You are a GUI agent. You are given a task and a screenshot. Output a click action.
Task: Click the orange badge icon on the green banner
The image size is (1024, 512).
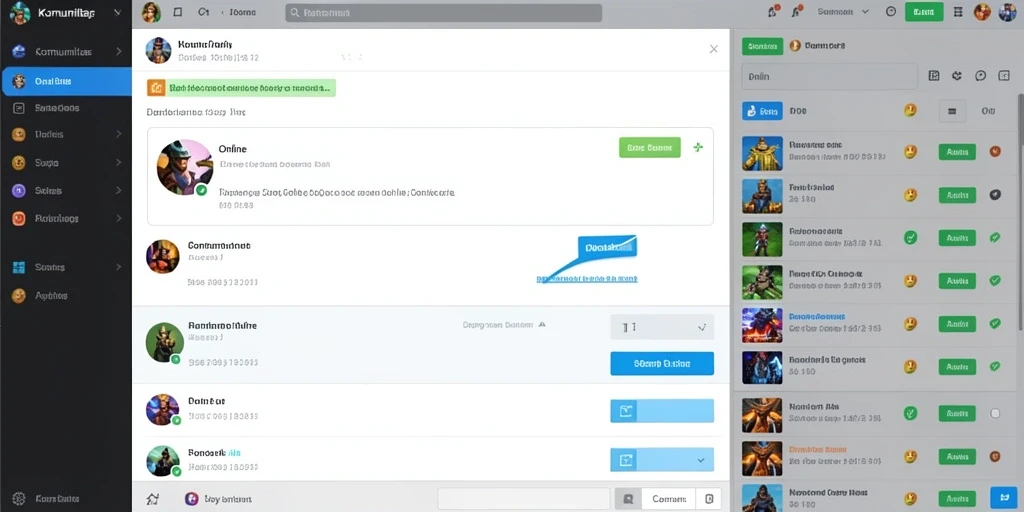tap(155, 88)
